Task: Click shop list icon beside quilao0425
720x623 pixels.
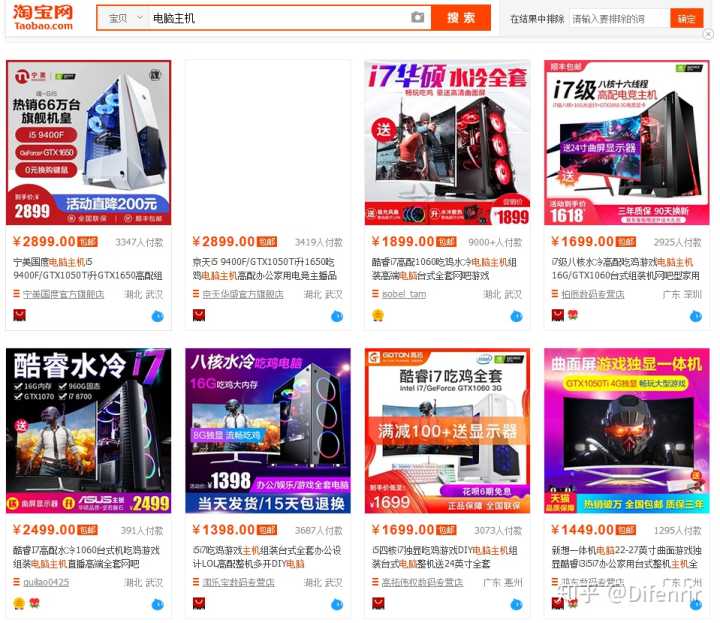Action: (17, 582)
